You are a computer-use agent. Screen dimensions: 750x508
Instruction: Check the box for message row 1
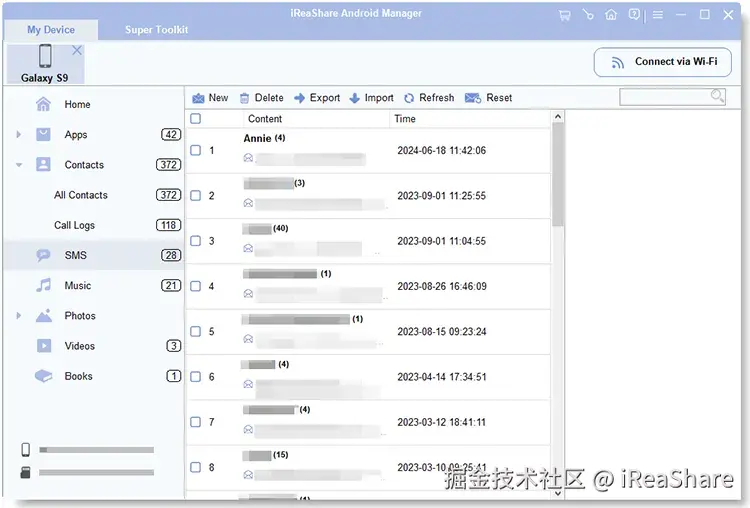click(x=196, y=150)
